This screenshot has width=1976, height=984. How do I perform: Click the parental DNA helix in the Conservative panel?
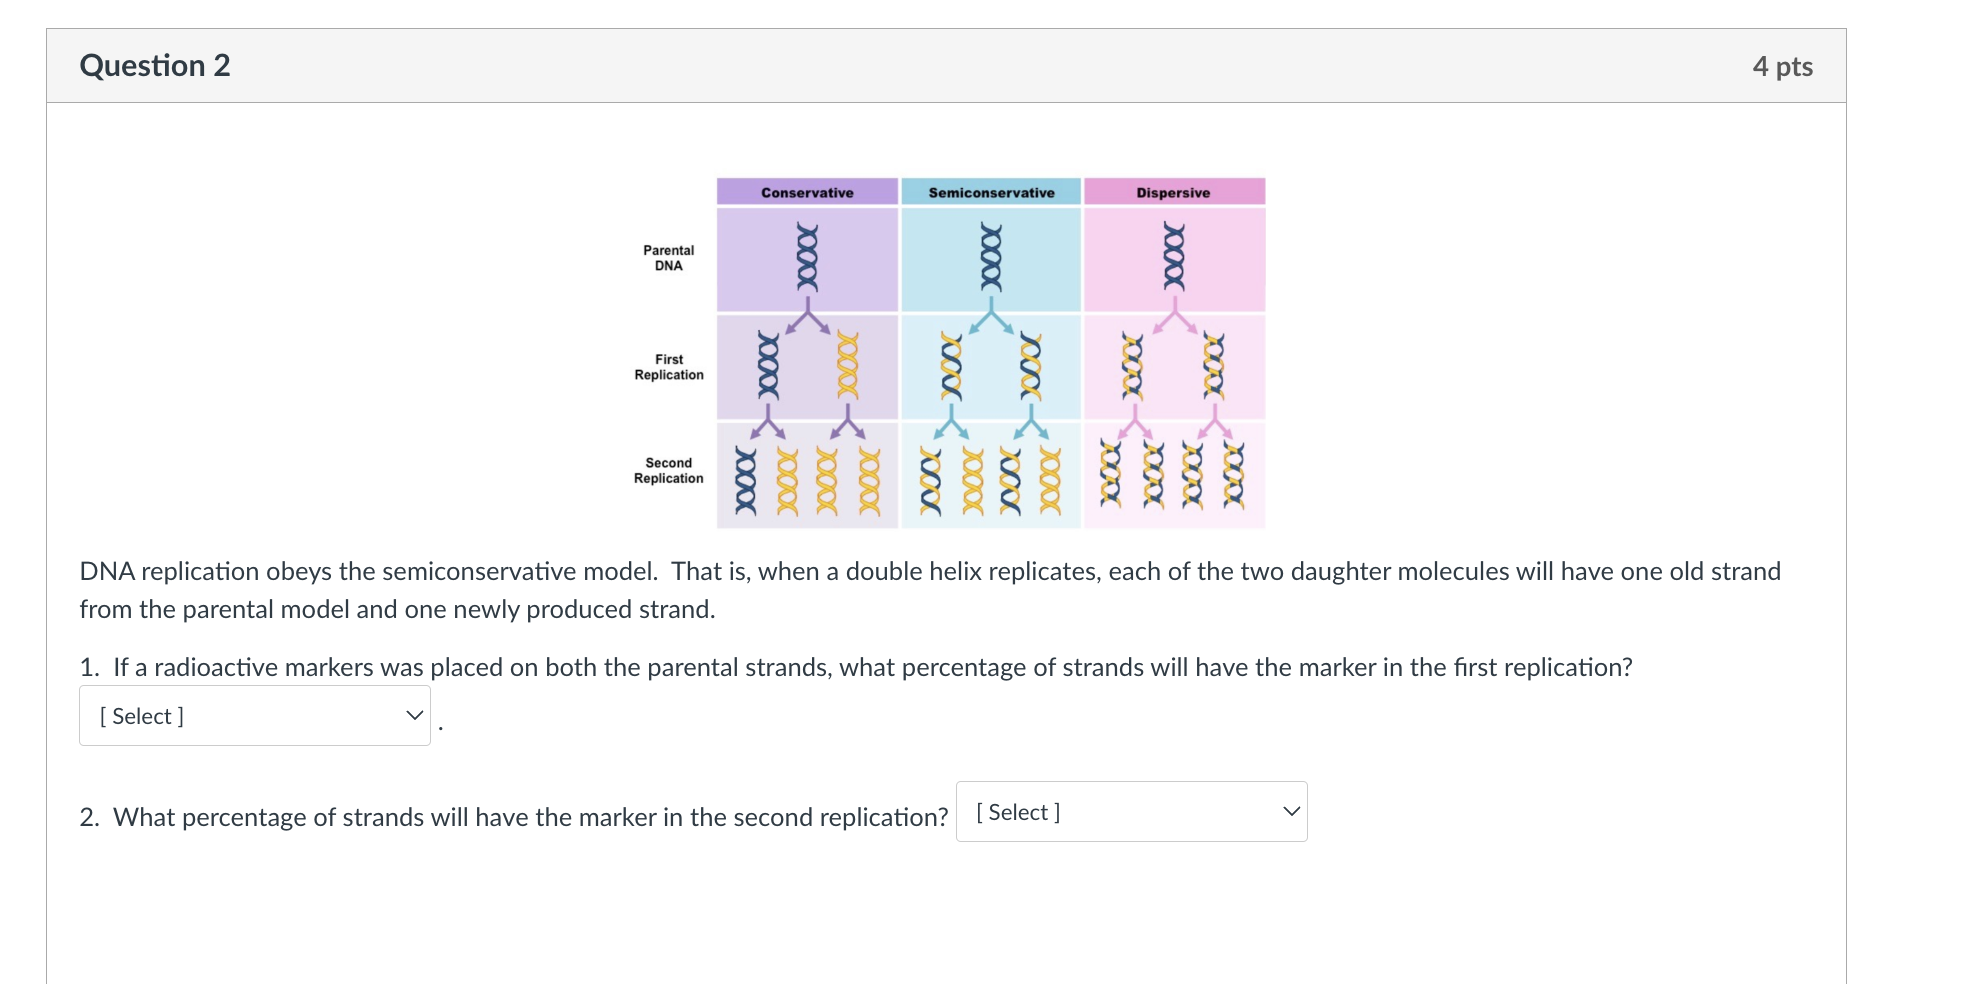tap(806, 258)
